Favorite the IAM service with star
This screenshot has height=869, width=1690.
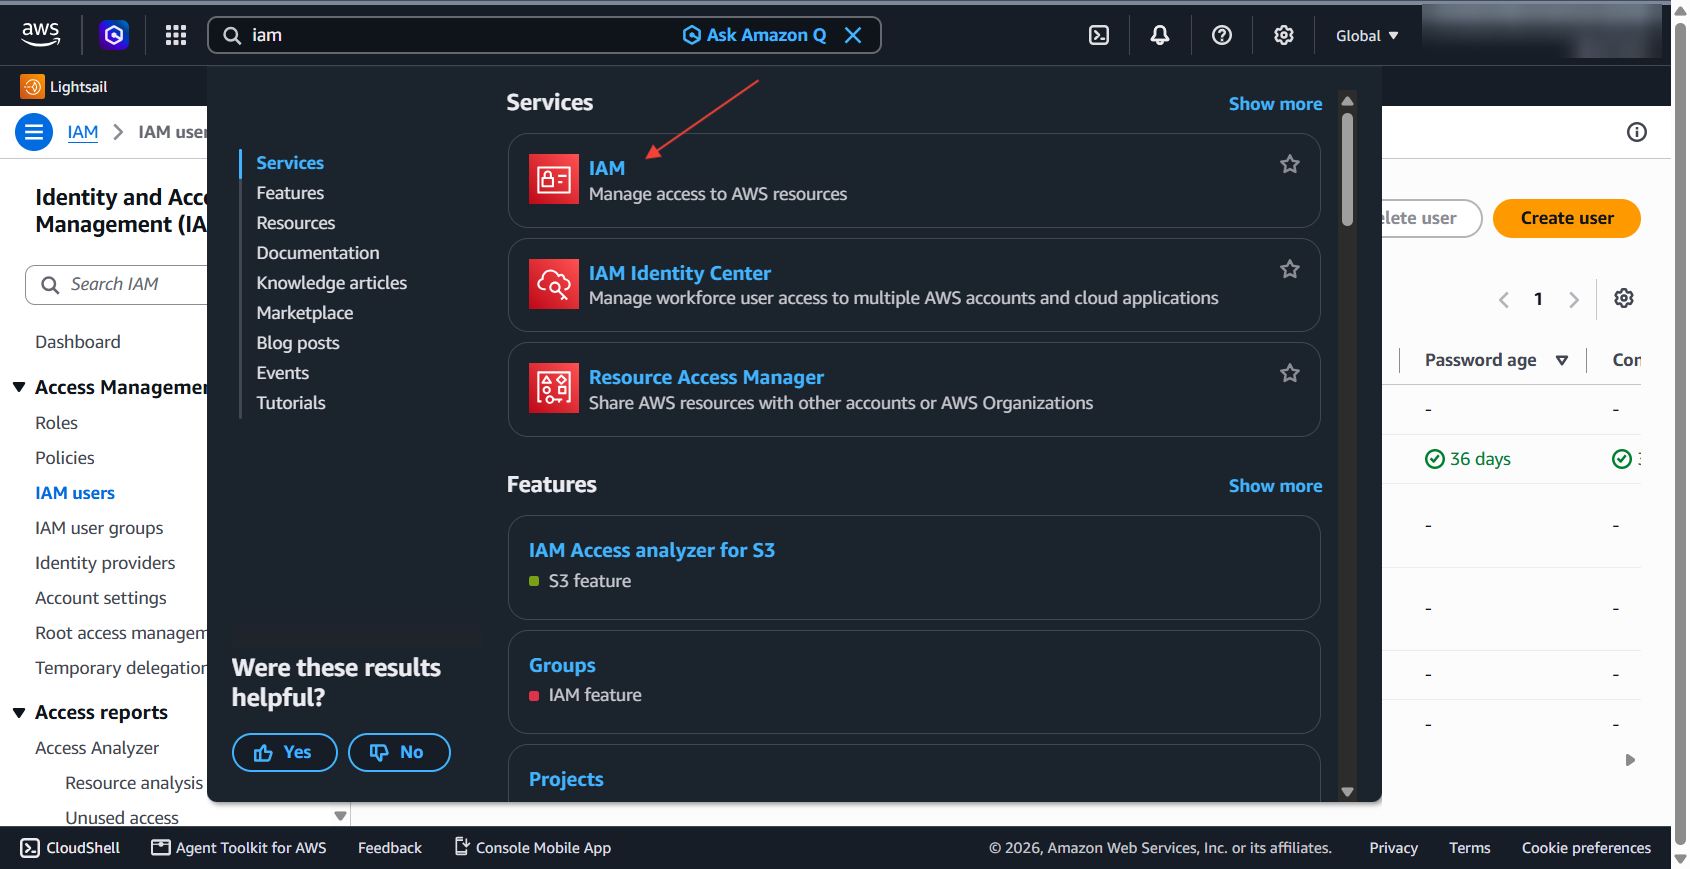(1290, 164)
